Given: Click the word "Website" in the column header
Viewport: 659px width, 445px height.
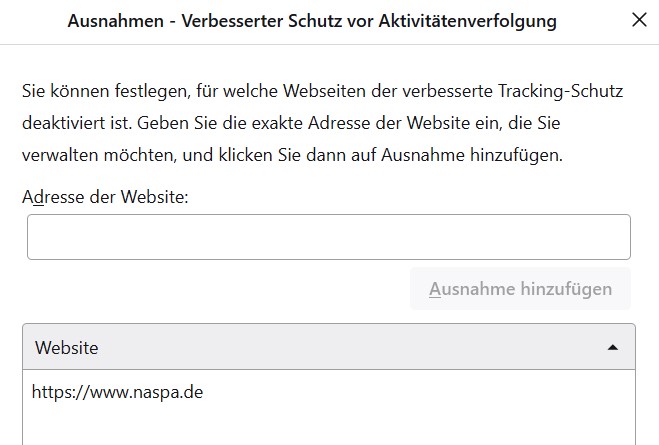Looking at the screenshot, I should pos(66,348).
